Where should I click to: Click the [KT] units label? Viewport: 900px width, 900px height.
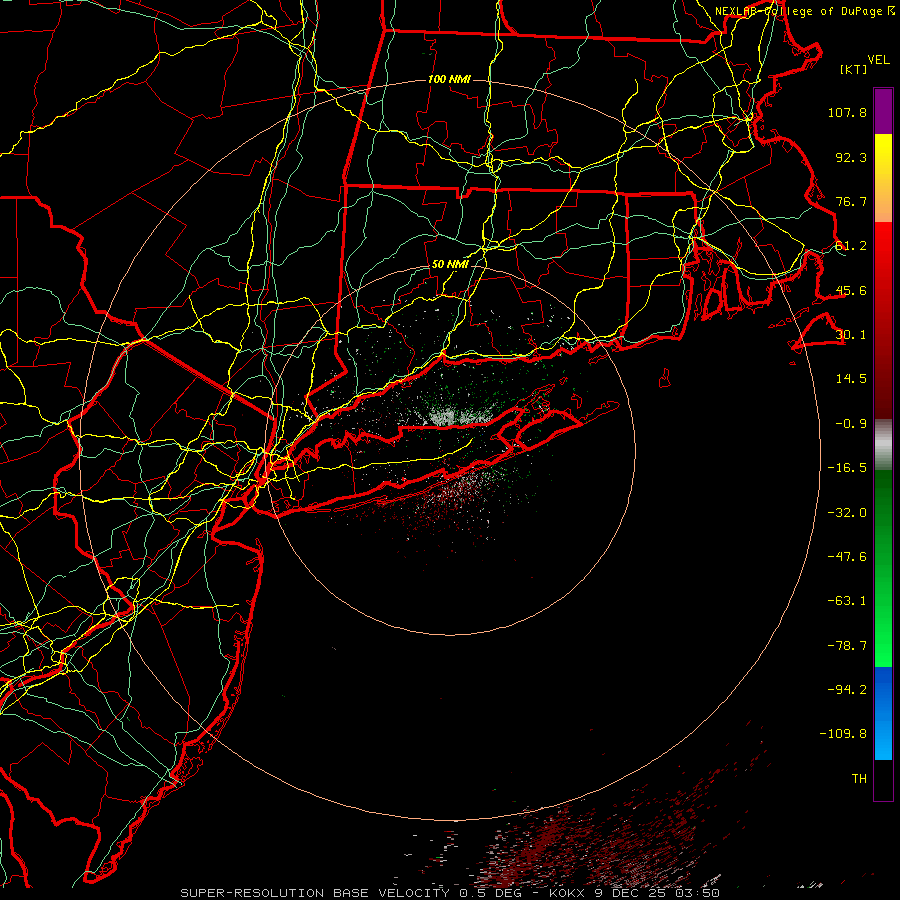click(854, 69)
